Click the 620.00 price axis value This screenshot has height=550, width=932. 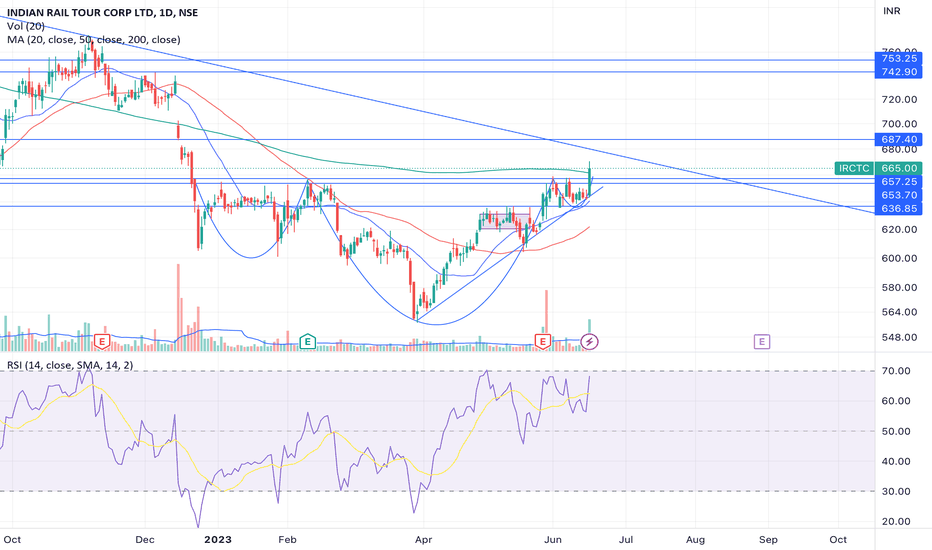899,229
